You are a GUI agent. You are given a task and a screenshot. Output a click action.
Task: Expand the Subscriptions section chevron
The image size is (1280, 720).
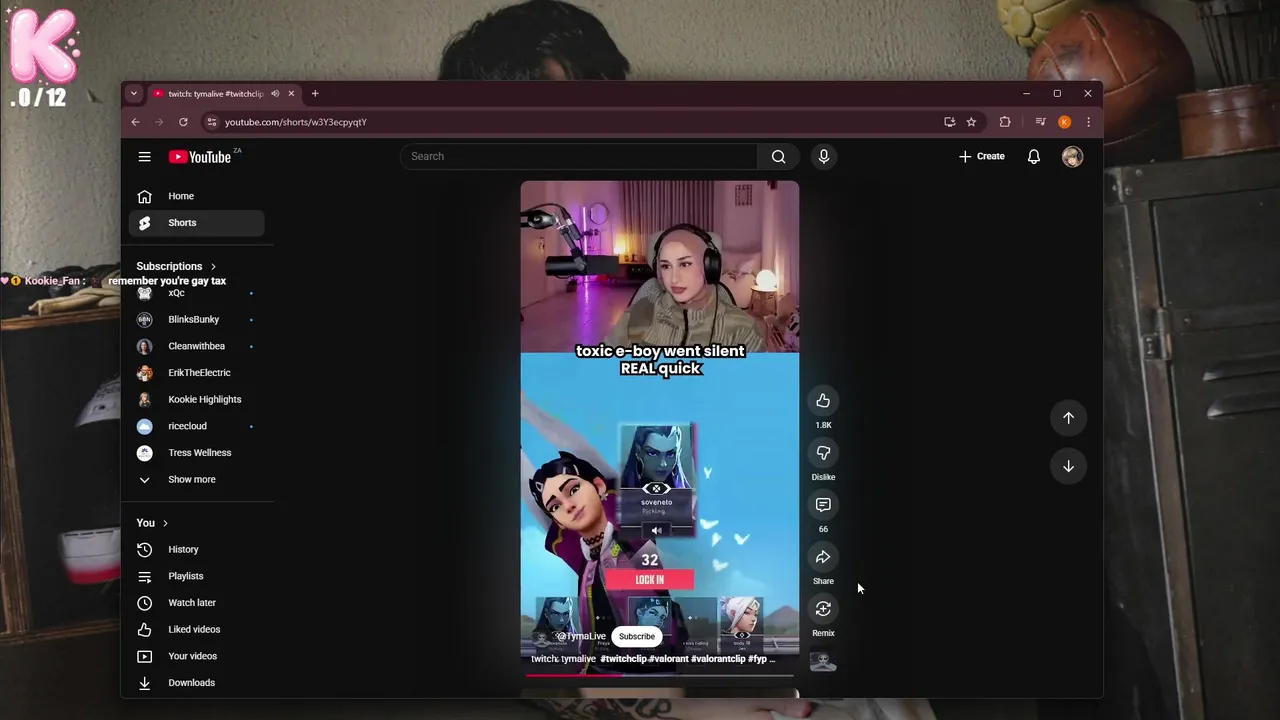tap(213, 266)
